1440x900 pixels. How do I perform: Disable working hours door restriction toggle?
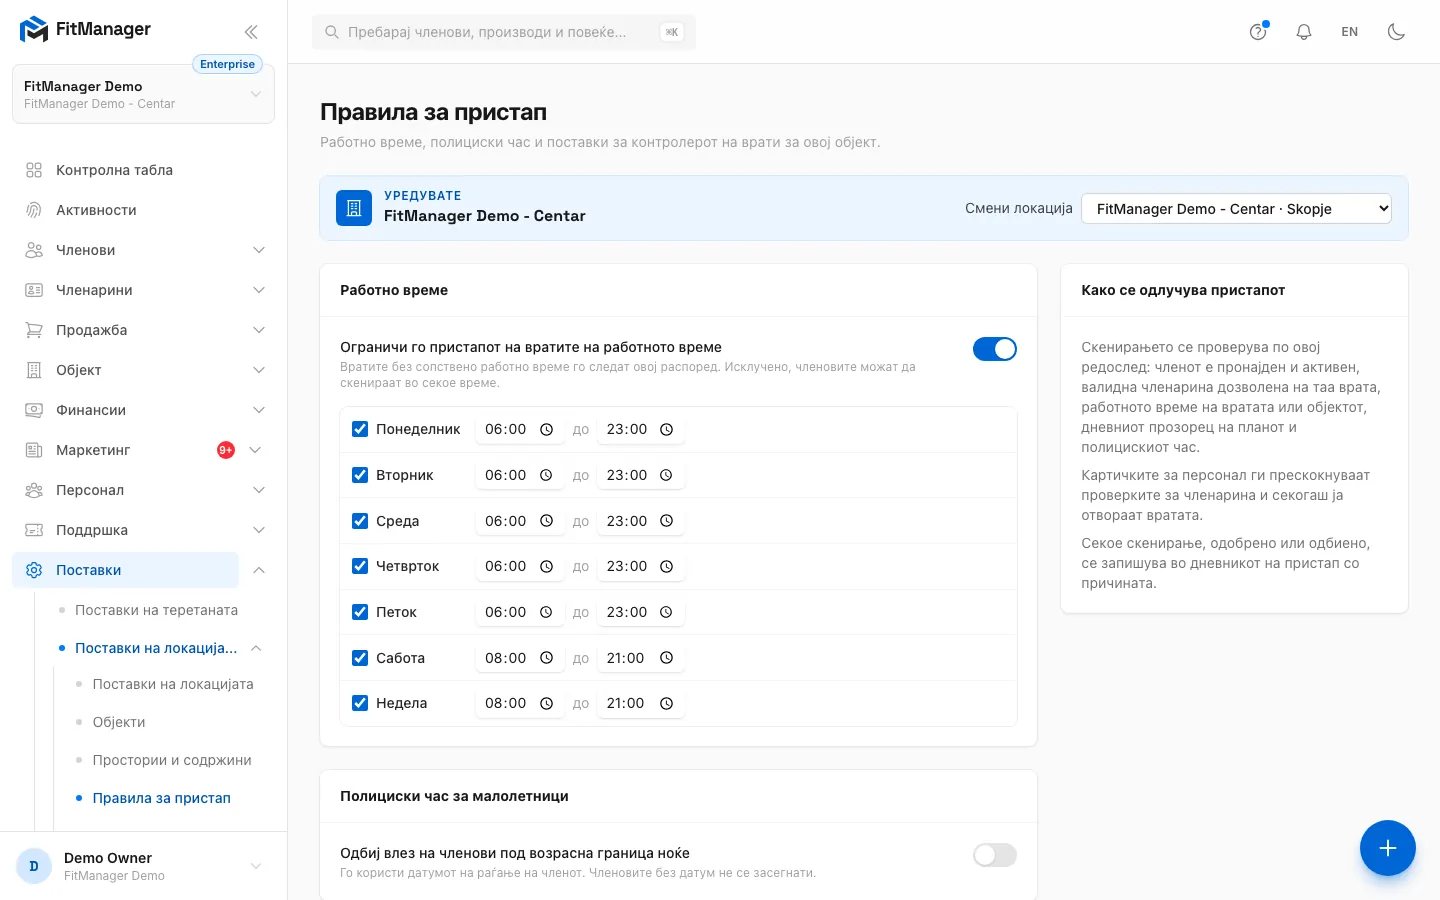[x=995, y=349]
